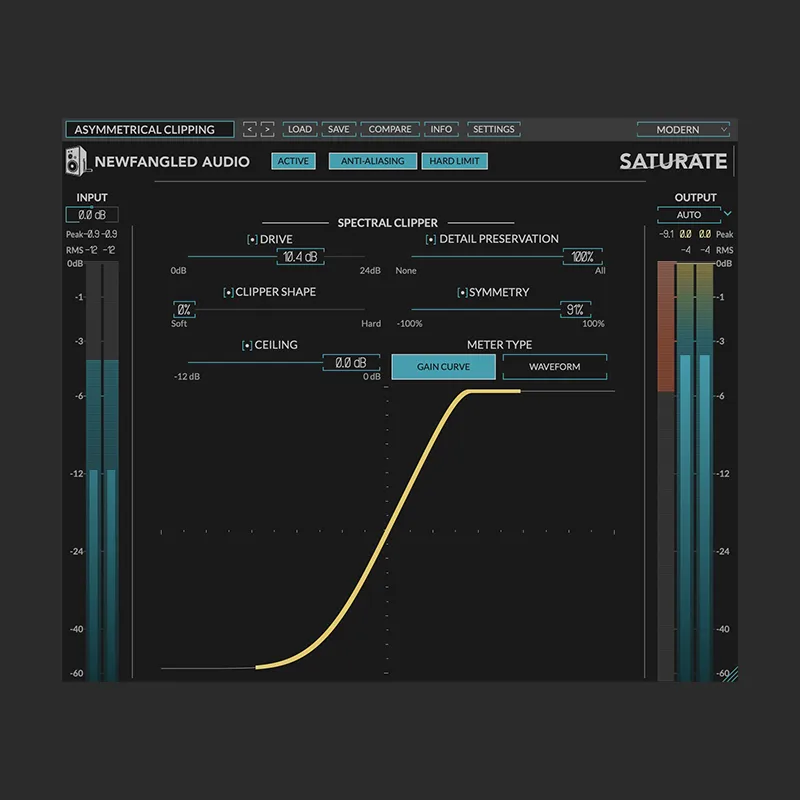Toggle the Active bypass button

[293, 161]
